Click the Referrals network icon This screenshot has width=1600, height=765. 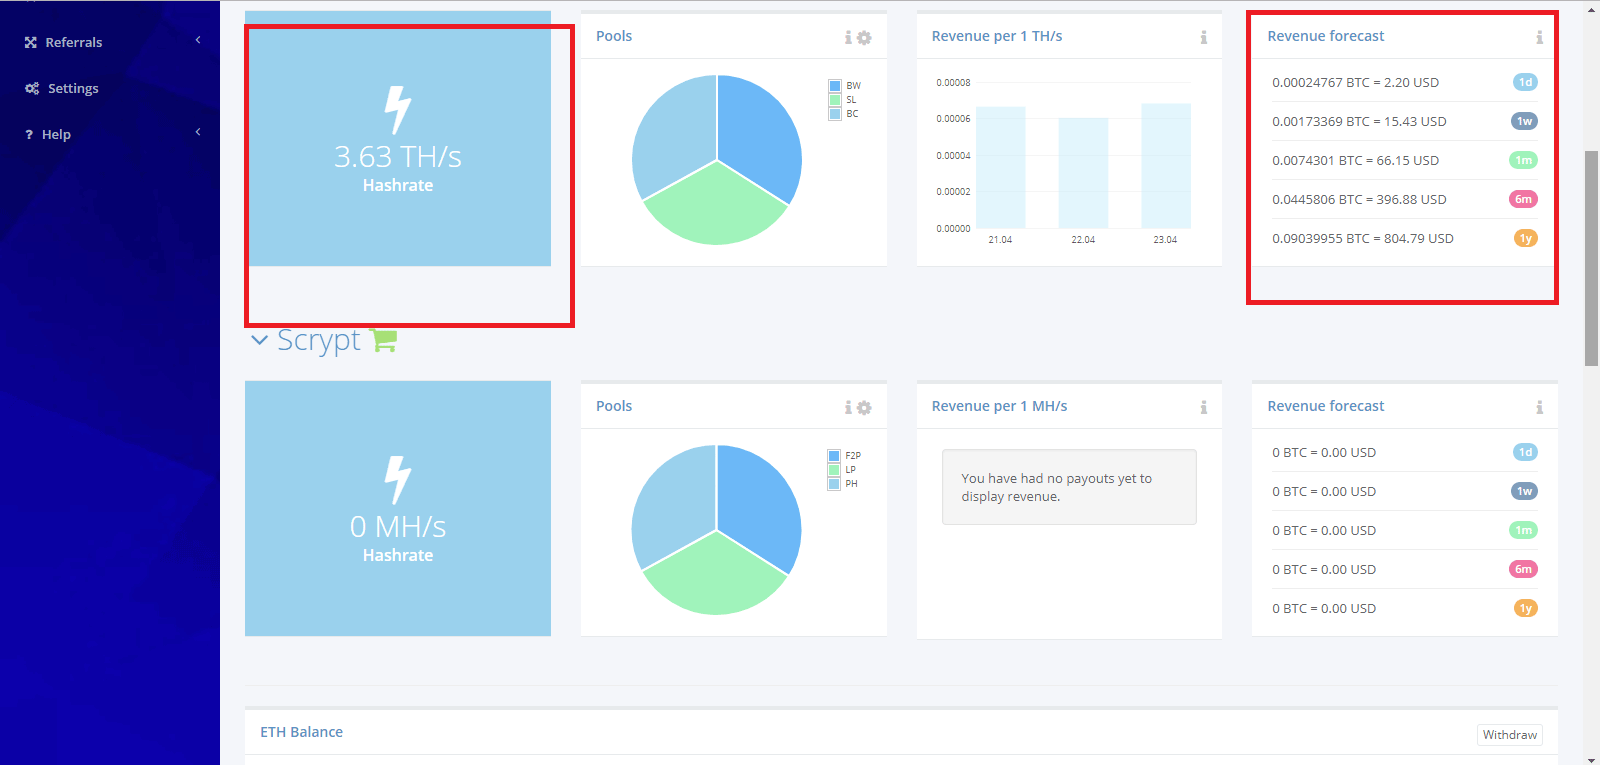point(31,42)
